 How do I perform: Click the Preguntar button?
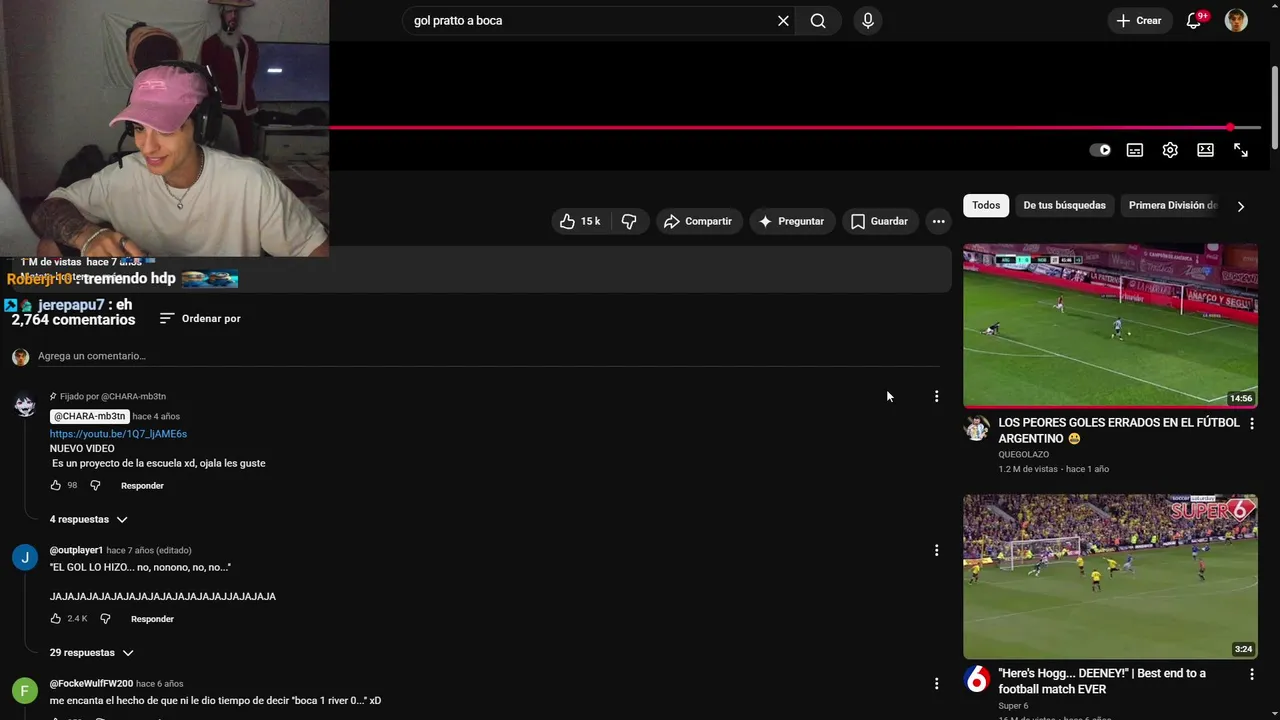(791, 221)
